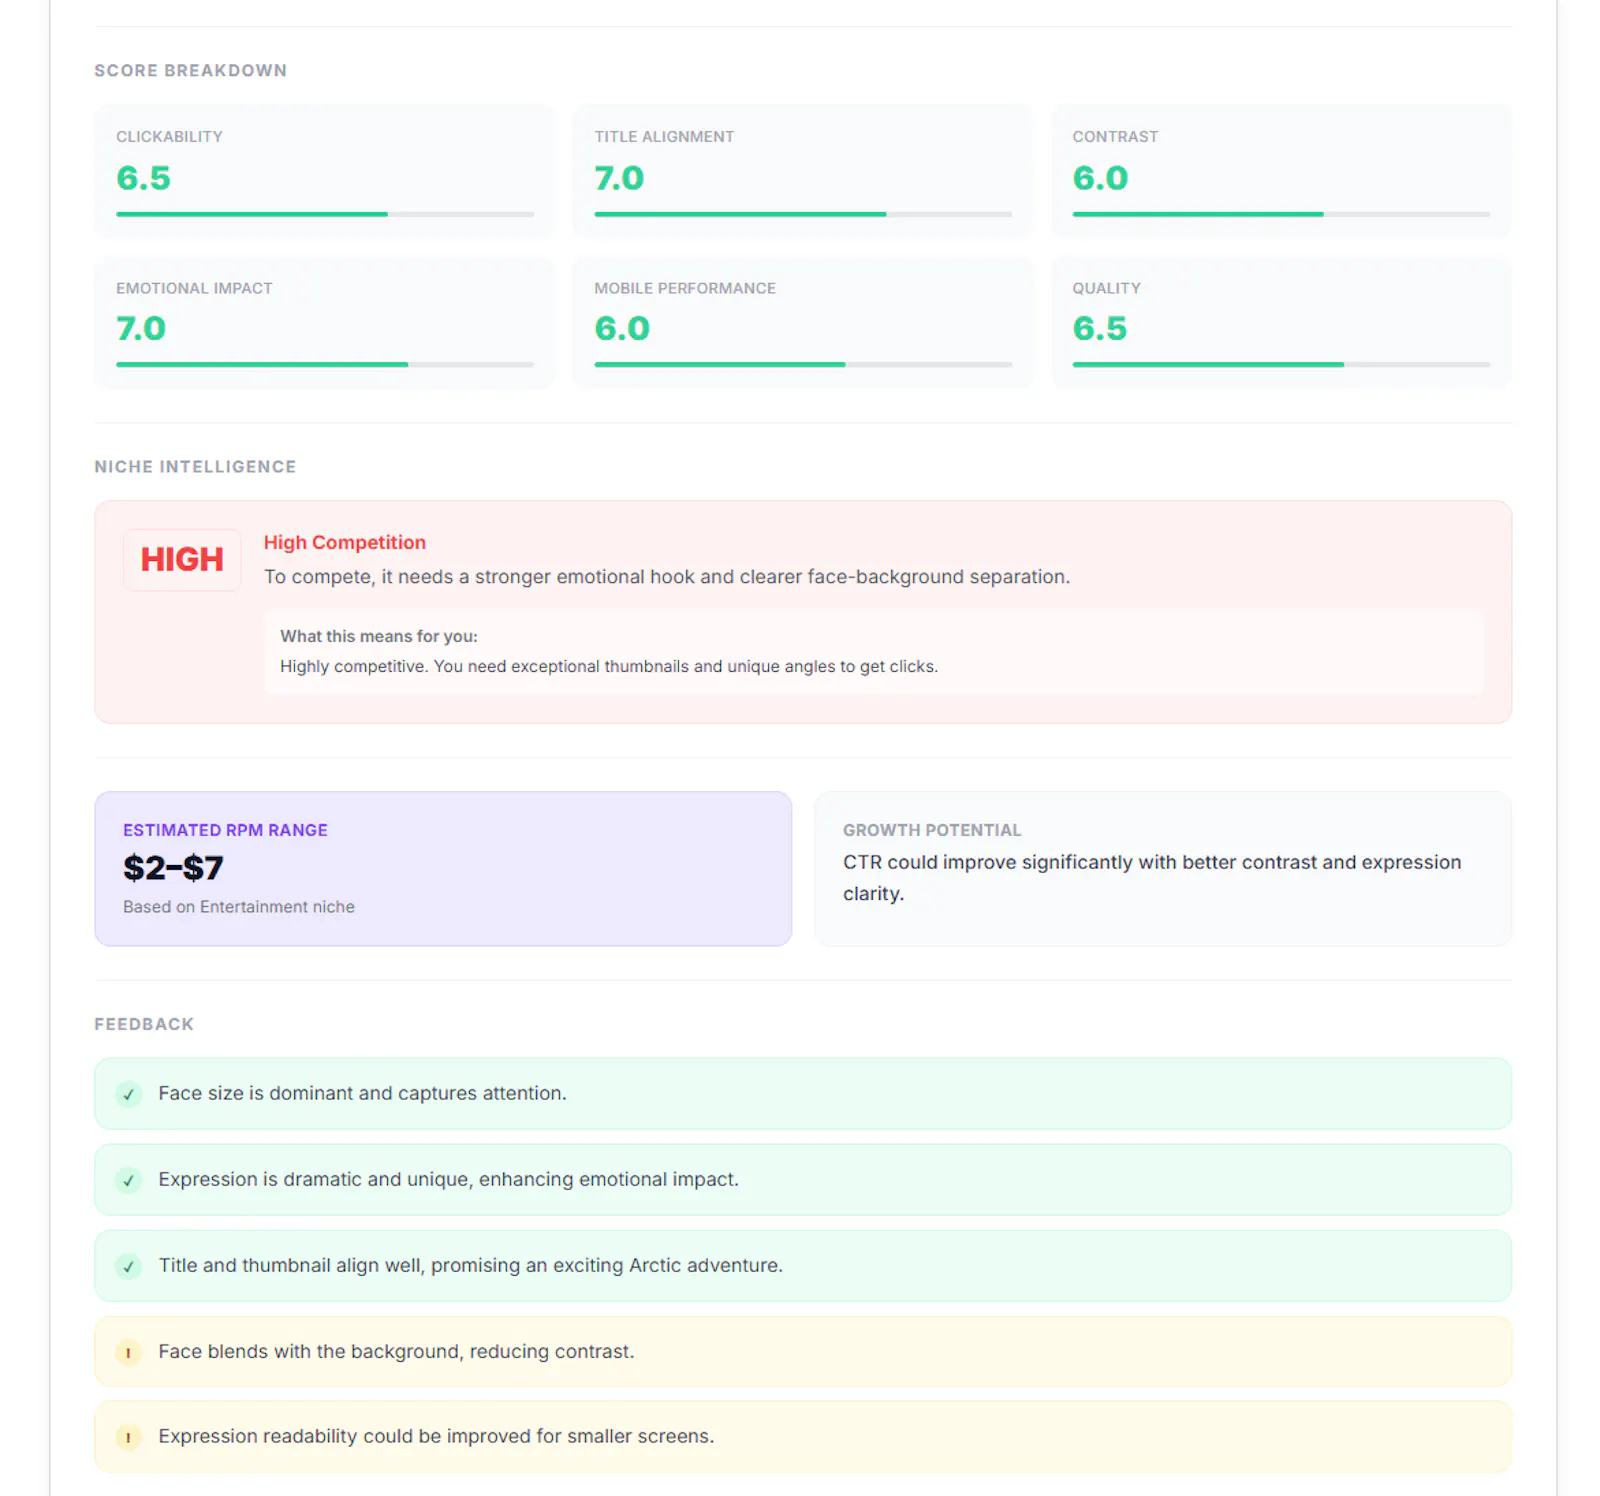Click the 'ESTIMATED RPM RANGE' label
The height and width of the screenshot is (1496, 1600).
click(x=225, y=830)
